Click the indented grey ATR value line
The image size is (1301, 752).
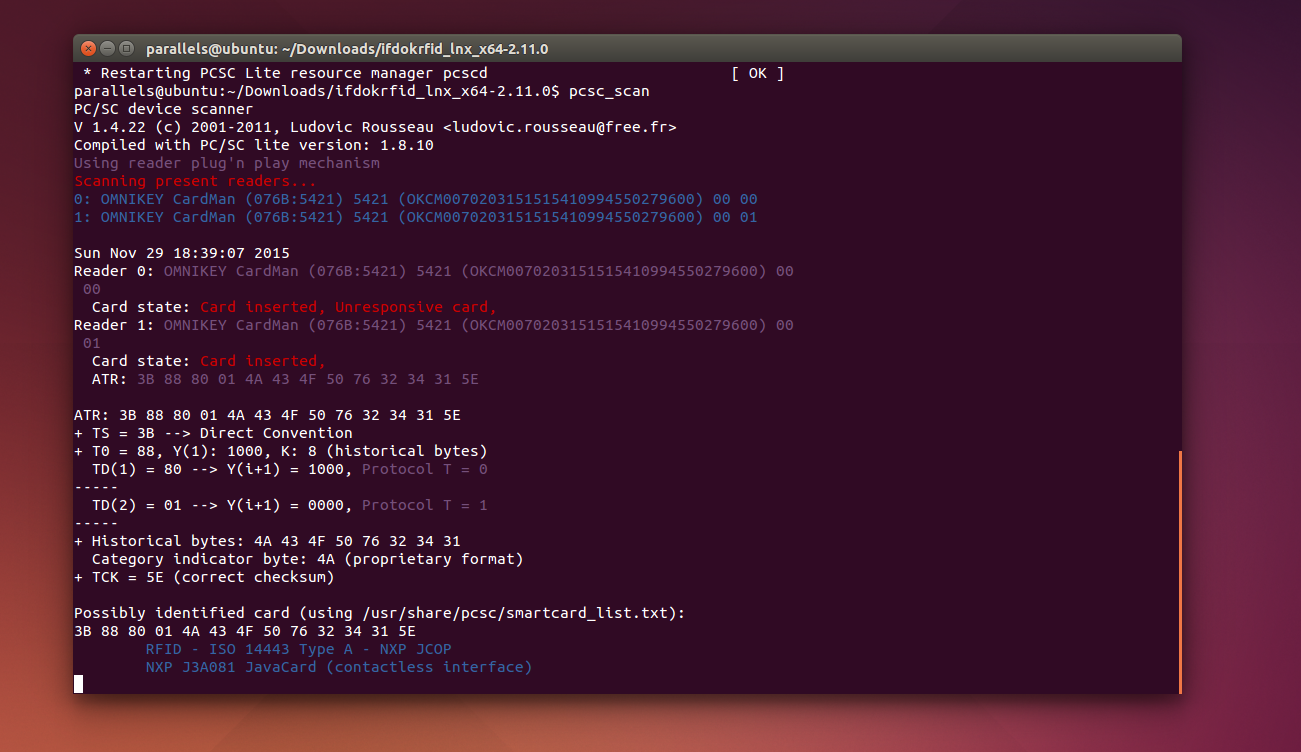(x=285, y=379)
